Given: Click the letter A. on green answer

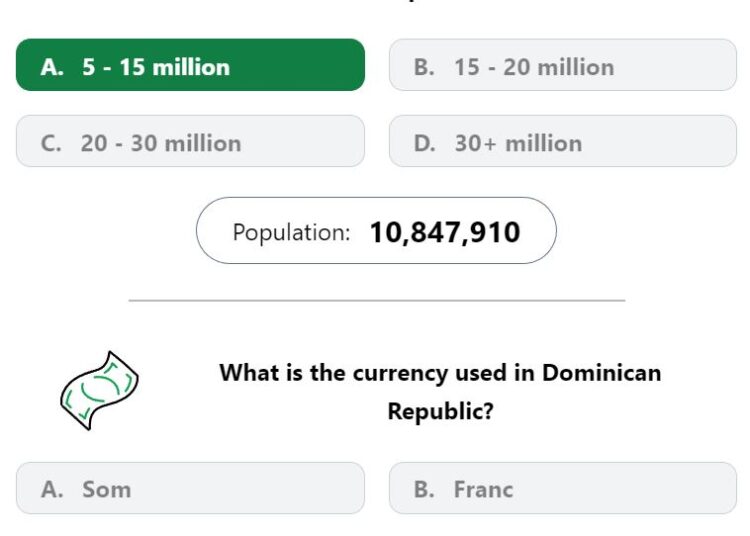Looking at the screenshot, I should coord(52,67).
